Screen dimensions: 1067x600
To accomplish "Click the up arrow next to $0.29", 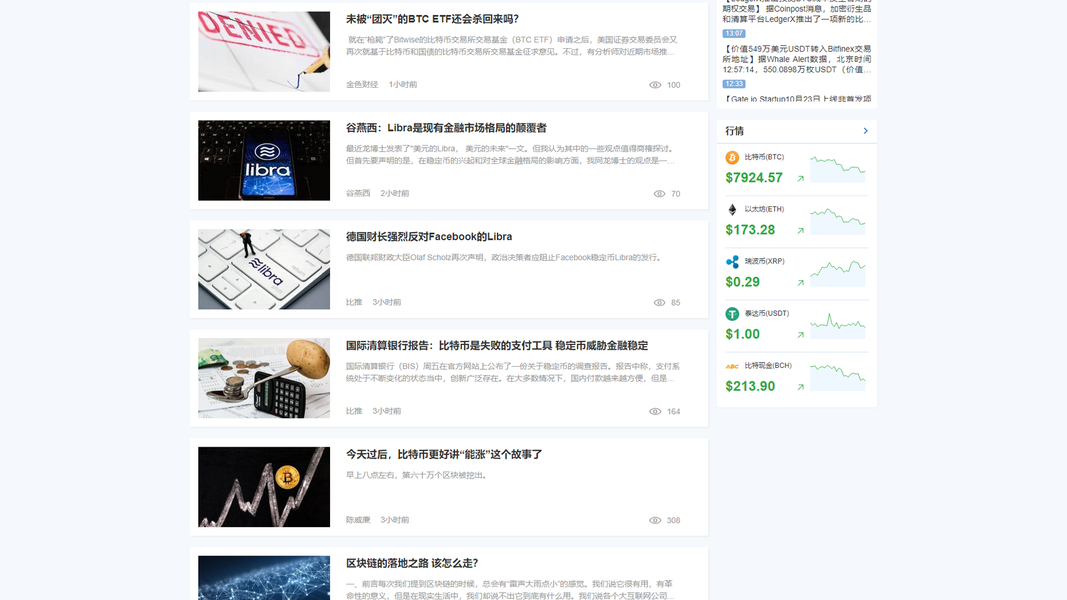I will [x=801, y=282].
